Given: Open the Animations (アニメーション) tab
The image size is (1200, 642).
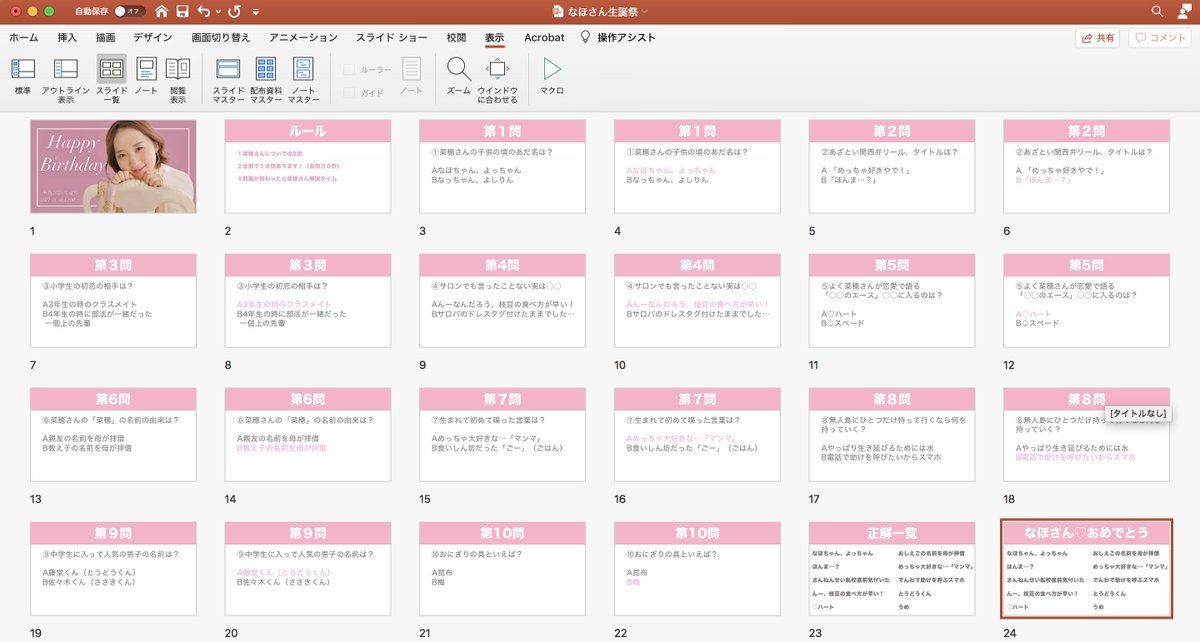Looking at the screenshot, I should pos(303,38).
